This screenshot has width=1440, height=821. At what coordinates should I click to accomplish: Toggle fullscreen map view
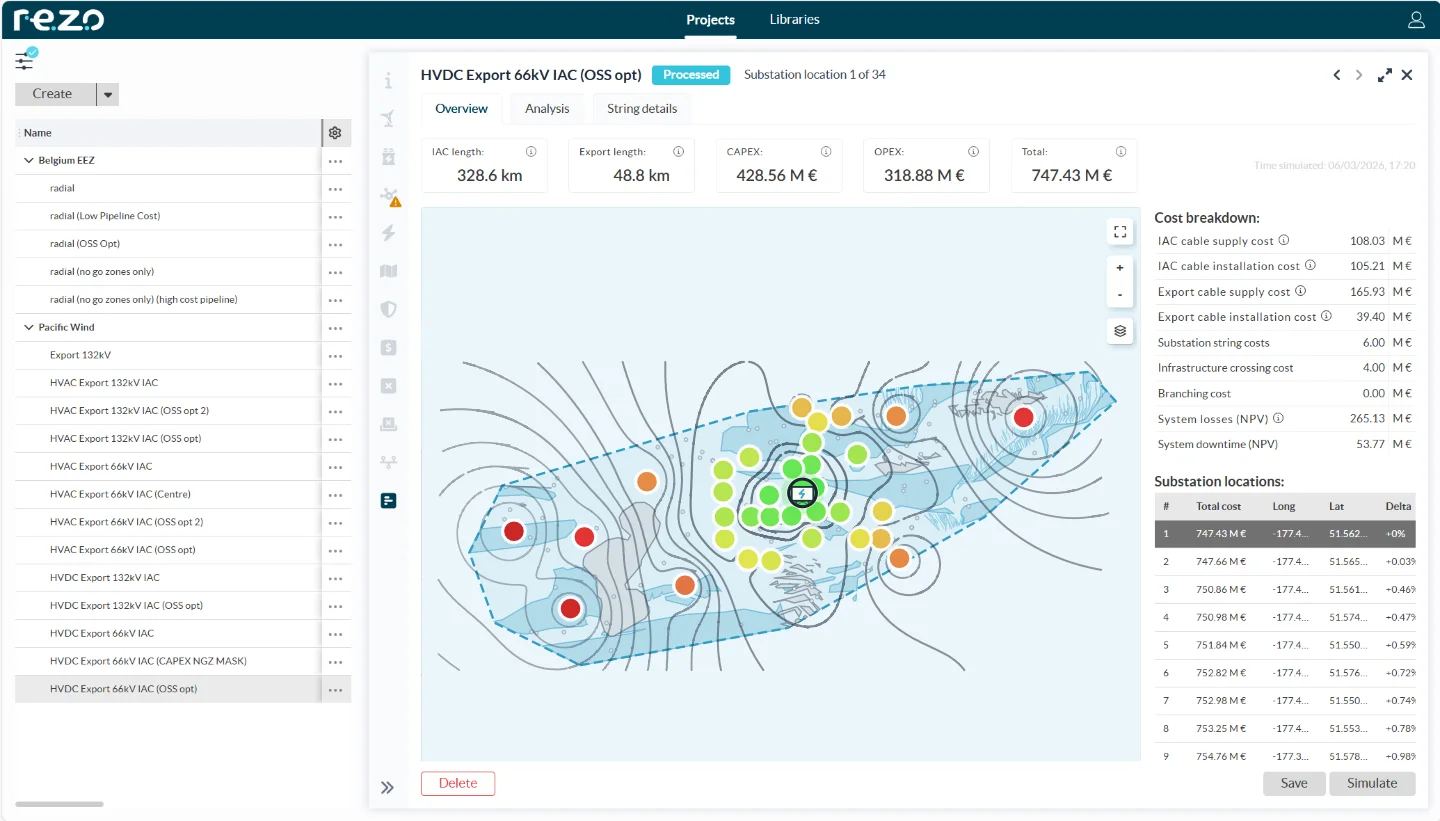tap(1120, 232)
